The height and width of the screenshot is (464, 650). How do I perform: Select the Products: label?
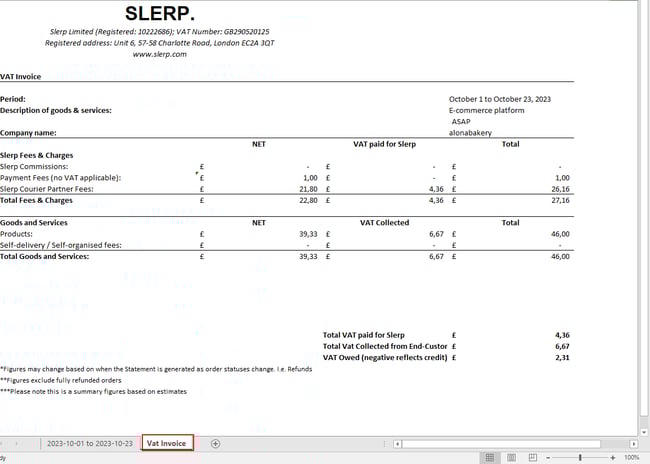click(x=16, y=234)
